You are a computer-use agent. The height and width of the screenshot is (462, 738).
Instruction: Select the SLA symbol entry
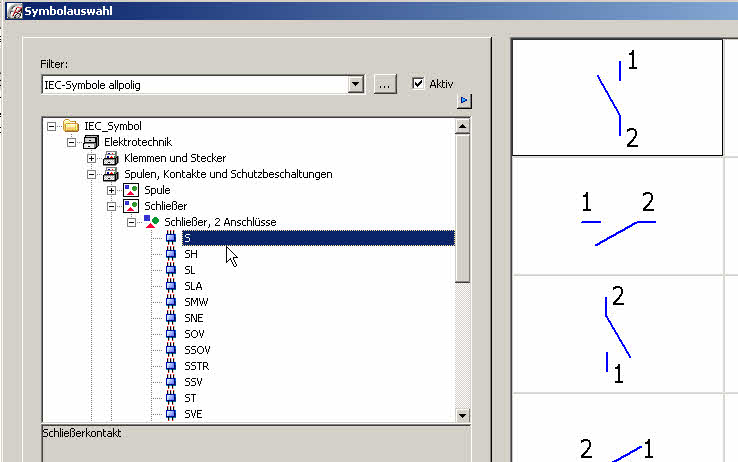[193, 286]
